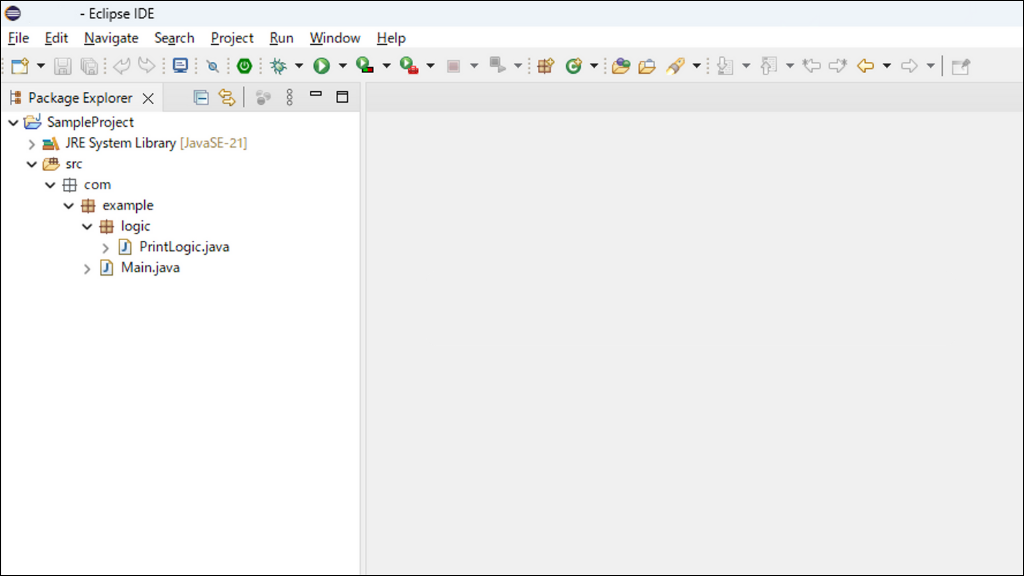Click the Save All icon
Screen dimensions: 1024x576
pos(89,66)
